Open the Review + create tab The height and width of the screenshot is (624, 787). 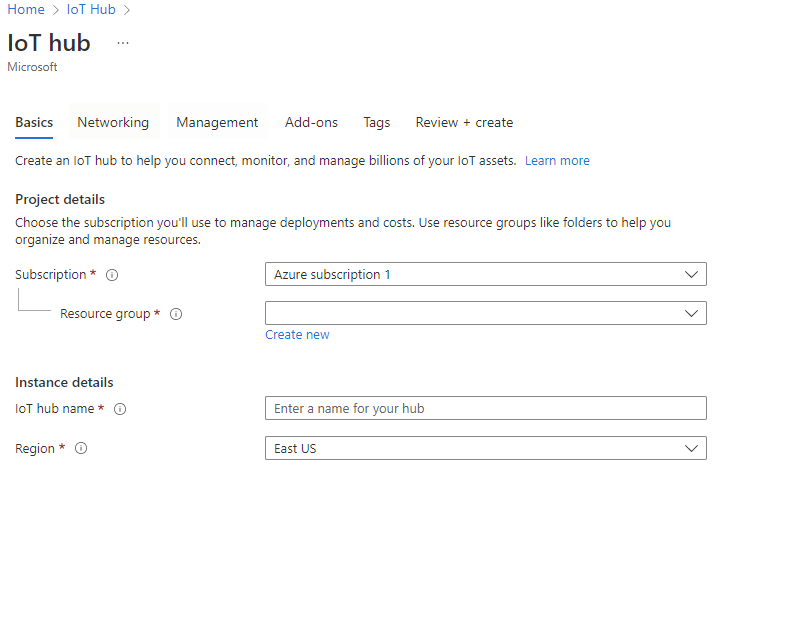tap(464, 122)
